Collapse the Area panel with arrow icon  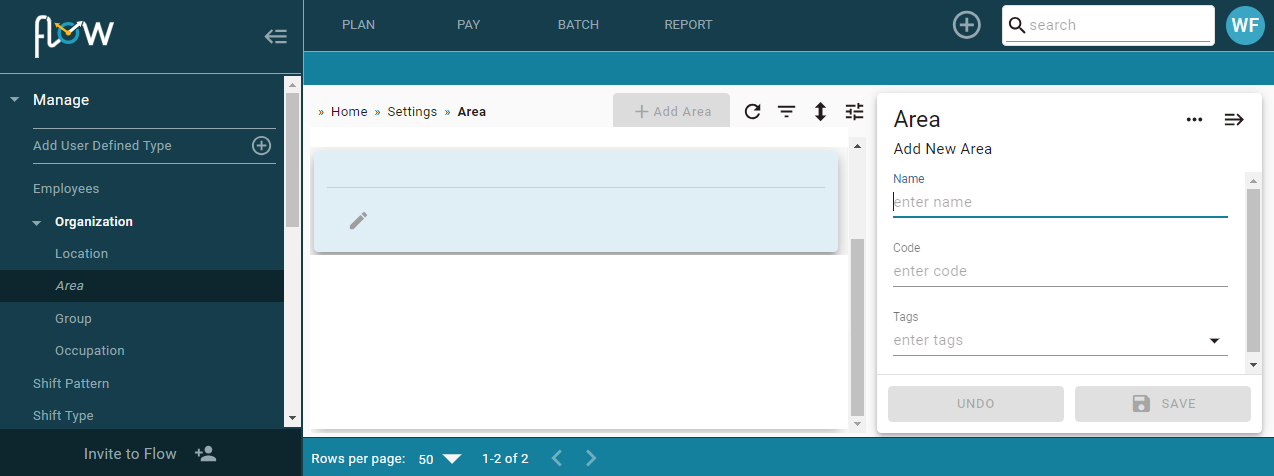point(1234,120)
